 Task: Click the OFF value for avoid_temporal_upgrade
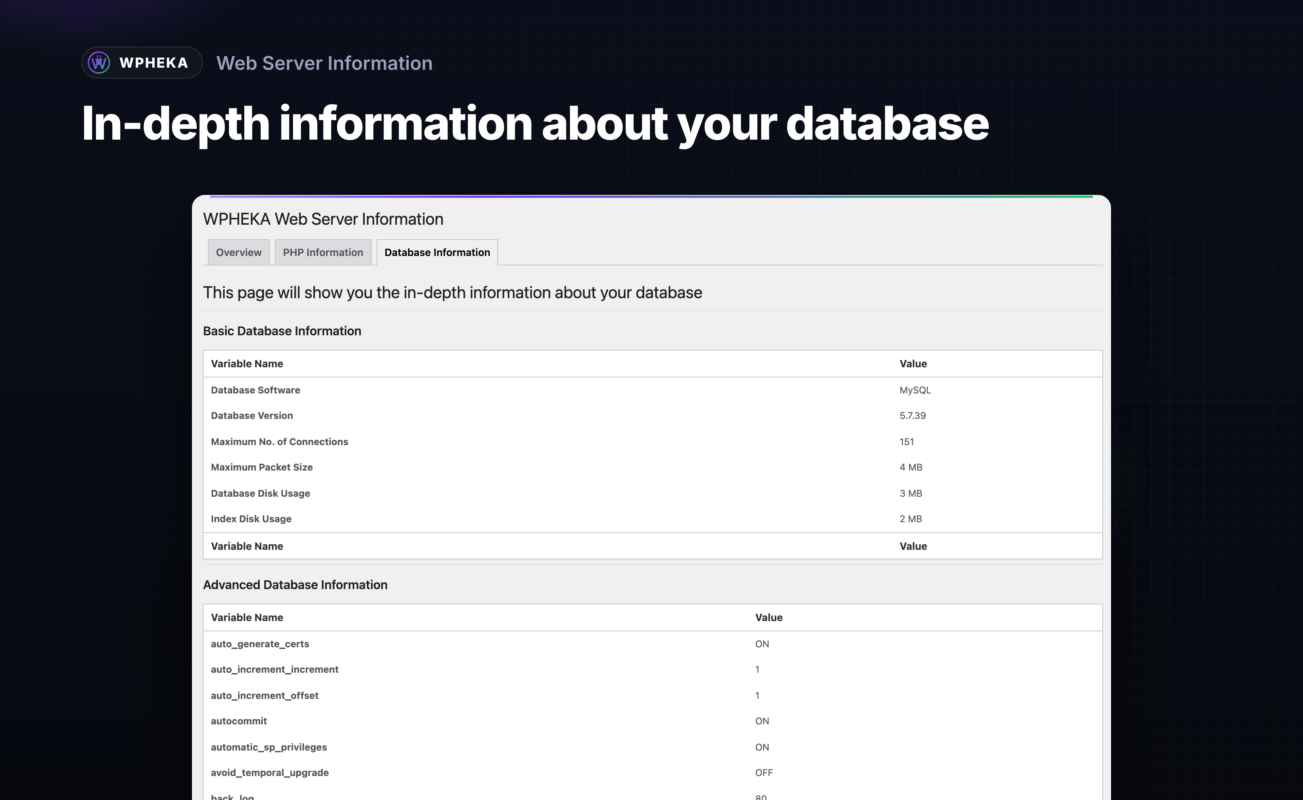point(764,773)
